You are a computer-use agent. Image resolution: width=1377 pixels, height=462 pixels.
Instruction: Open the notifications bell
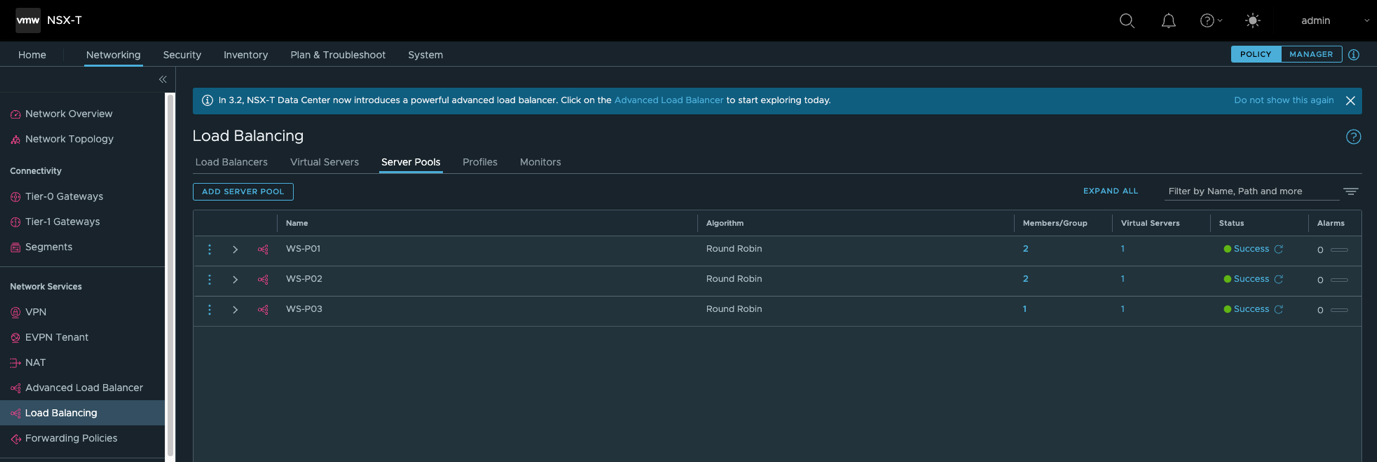(x=1168, y=20)
